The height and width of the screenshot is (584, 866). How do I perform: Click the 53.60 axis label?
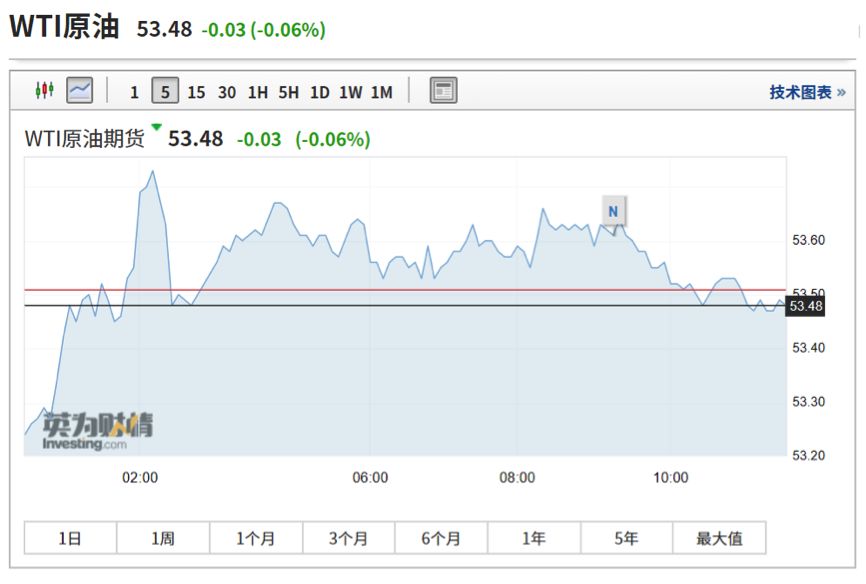coord(808,240)
